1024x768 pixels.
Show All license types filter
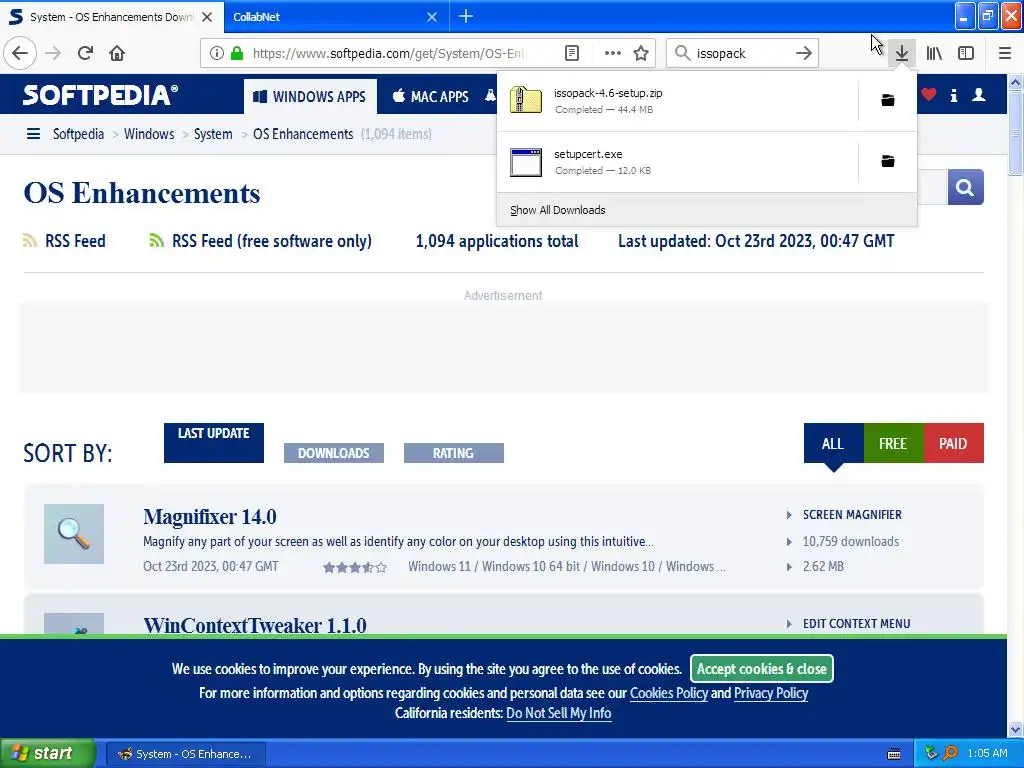pos(833,443)
